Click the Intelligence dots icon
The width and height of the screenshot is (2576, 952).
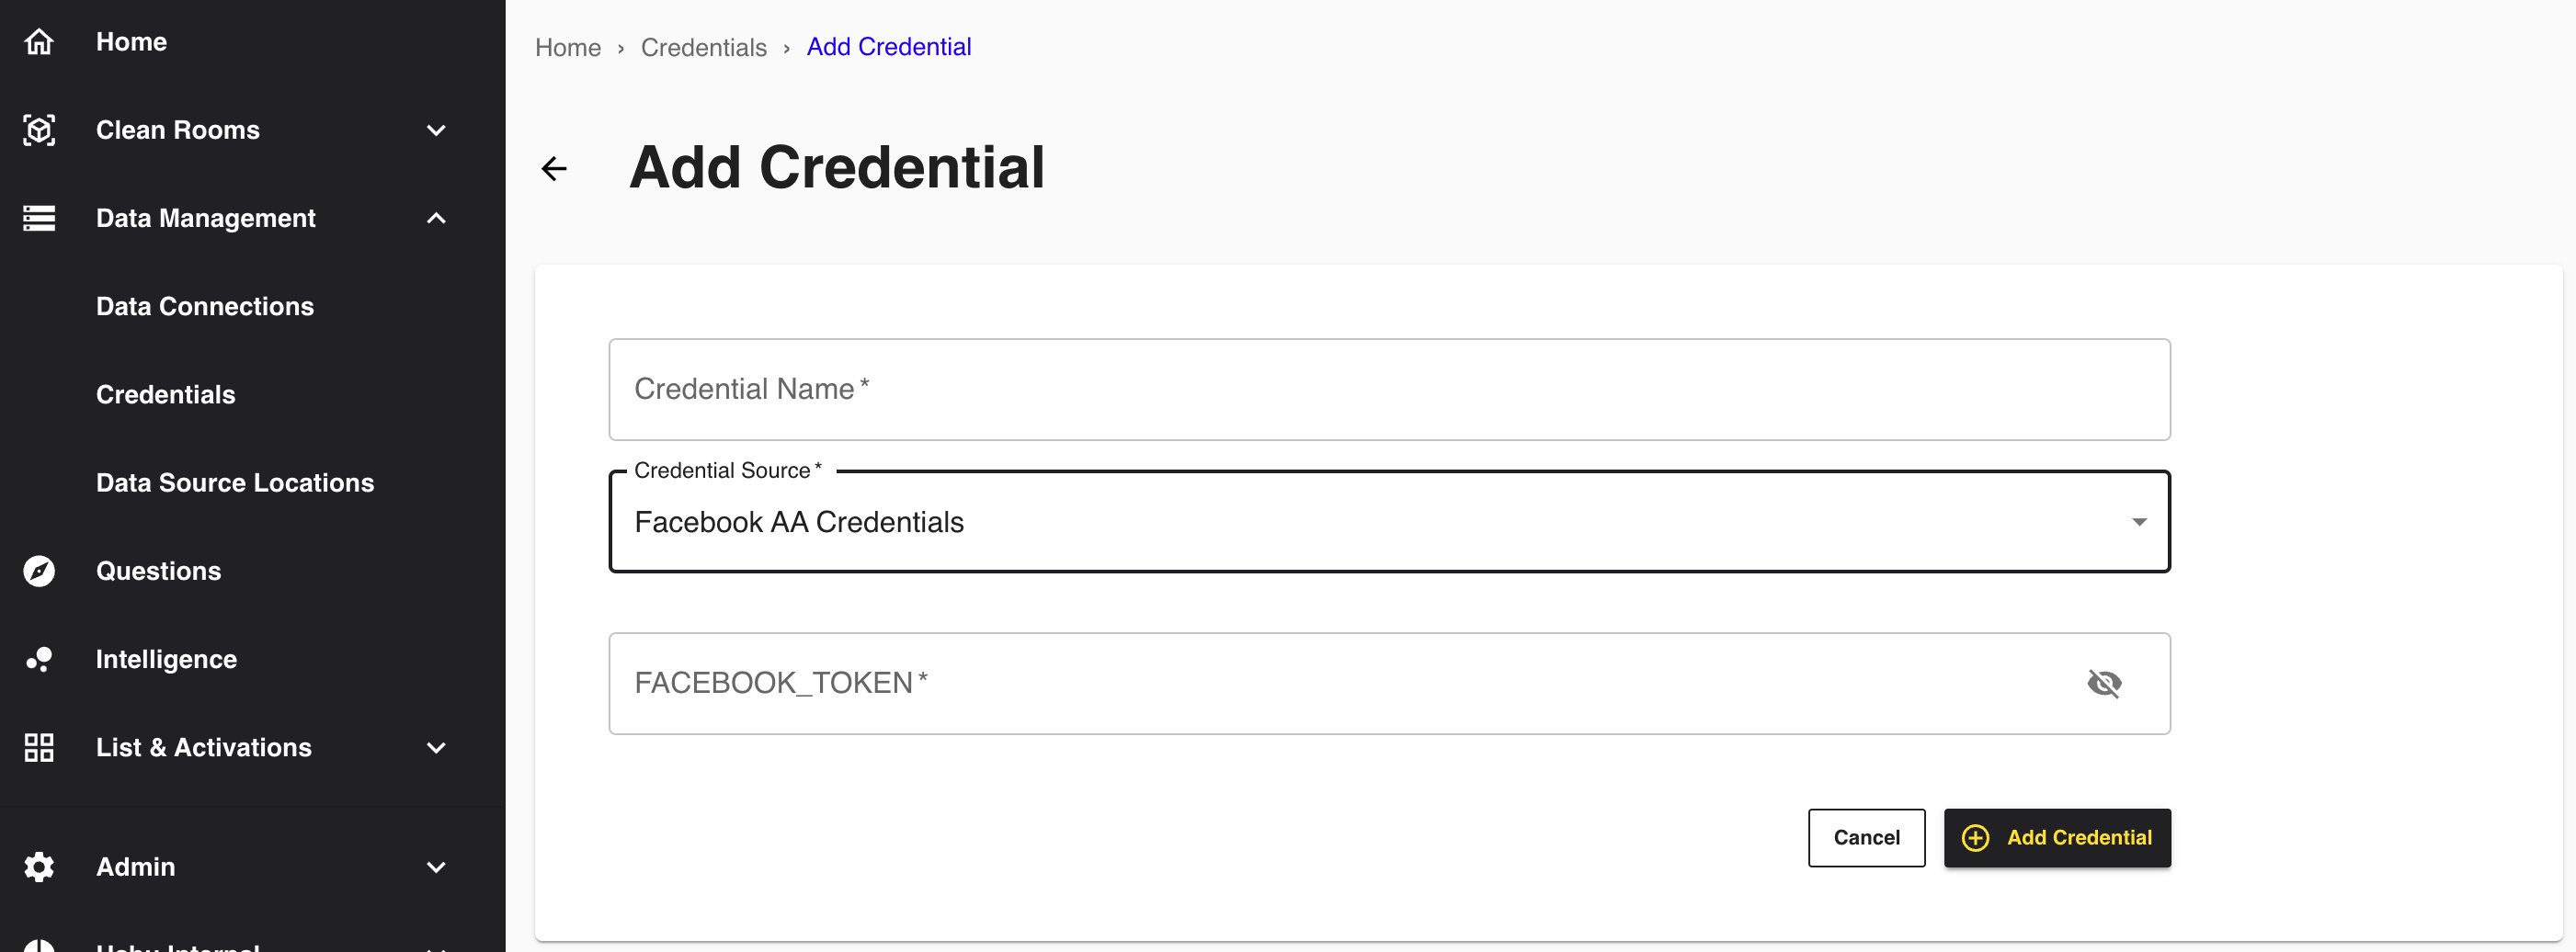[x=39, y=659]
